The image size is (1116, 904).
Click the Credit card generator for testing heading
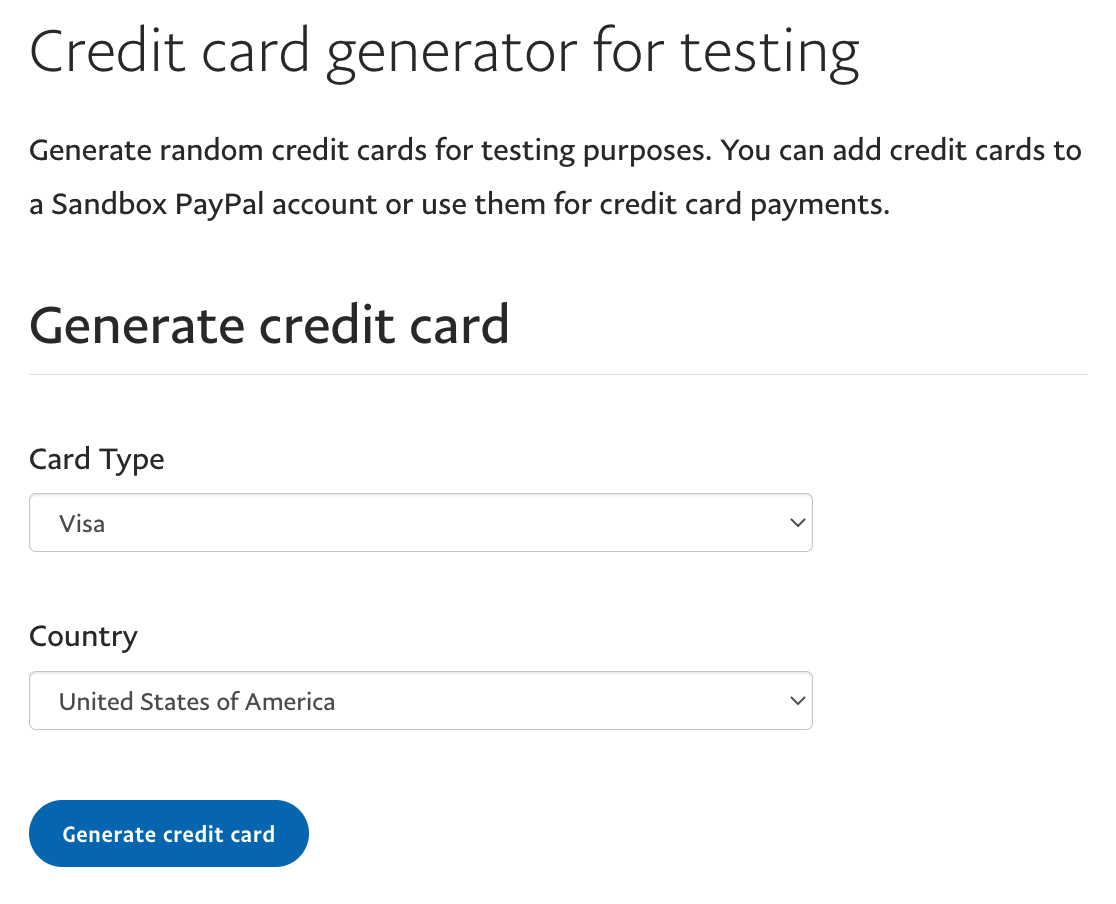tap(444, 51)
